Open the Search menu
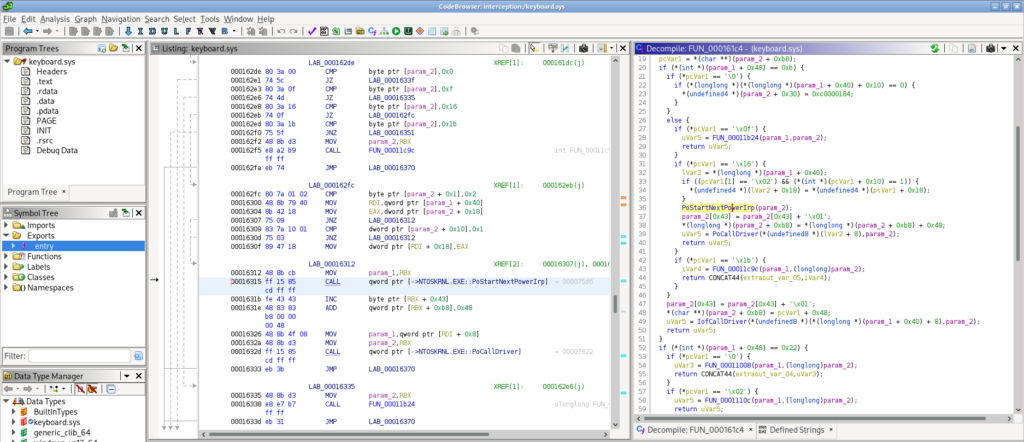This screenshot has height=442, width=1024. [157, 19]
